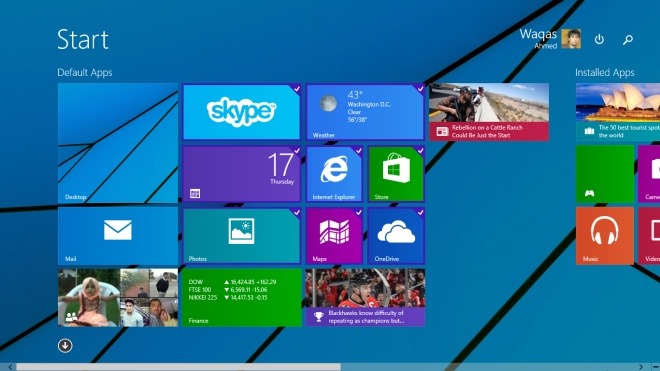This screenshot has width=660, height=371.
Task: Open the Games tile with controller icon
Action: (x=604, y=174)
